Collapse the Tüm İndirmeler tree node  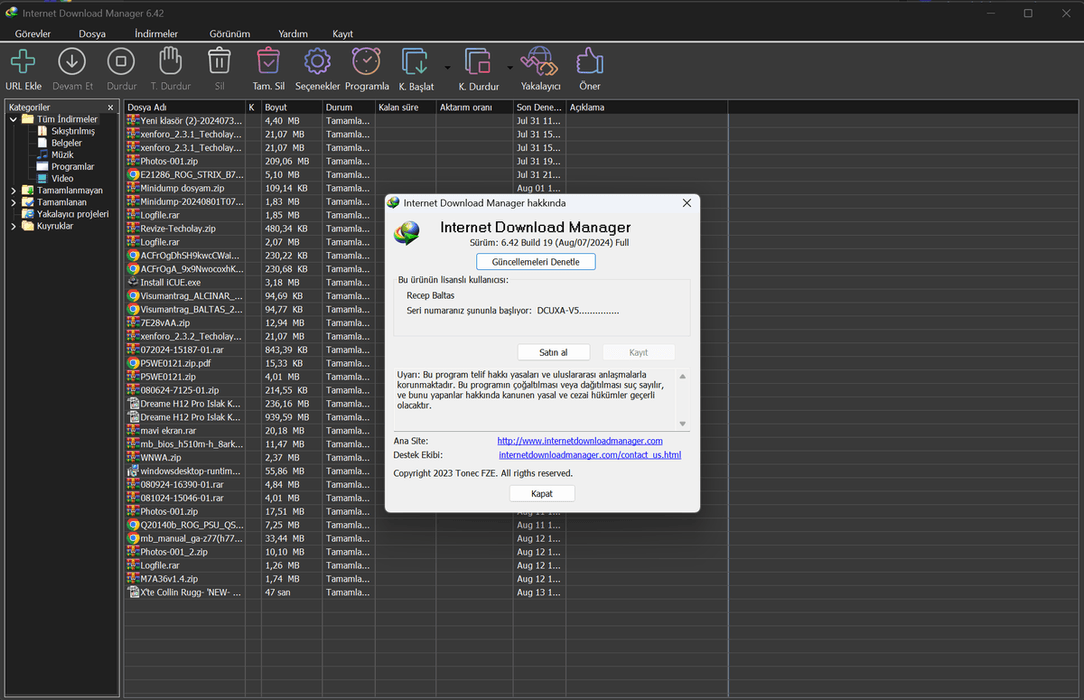(13, 120)
